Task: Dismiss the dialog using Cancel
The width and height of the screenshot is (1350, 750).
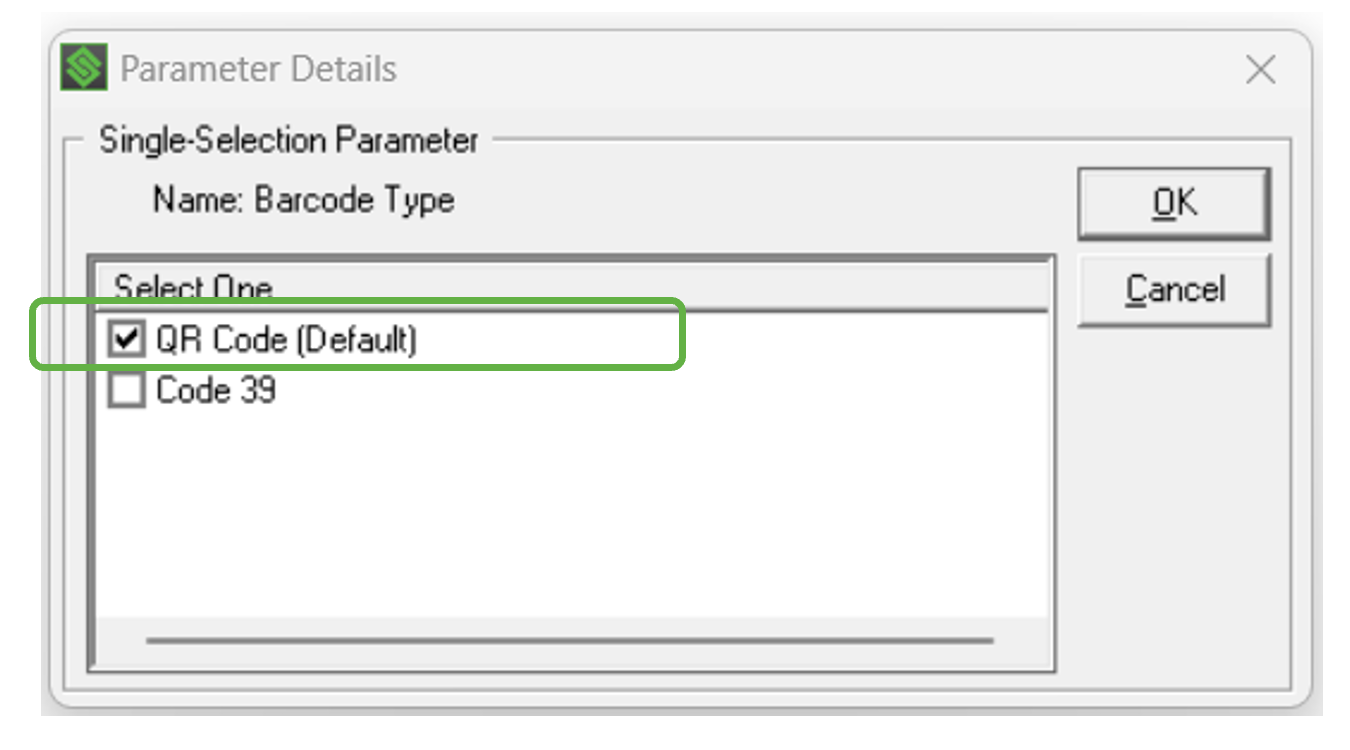Action: 1176,290
